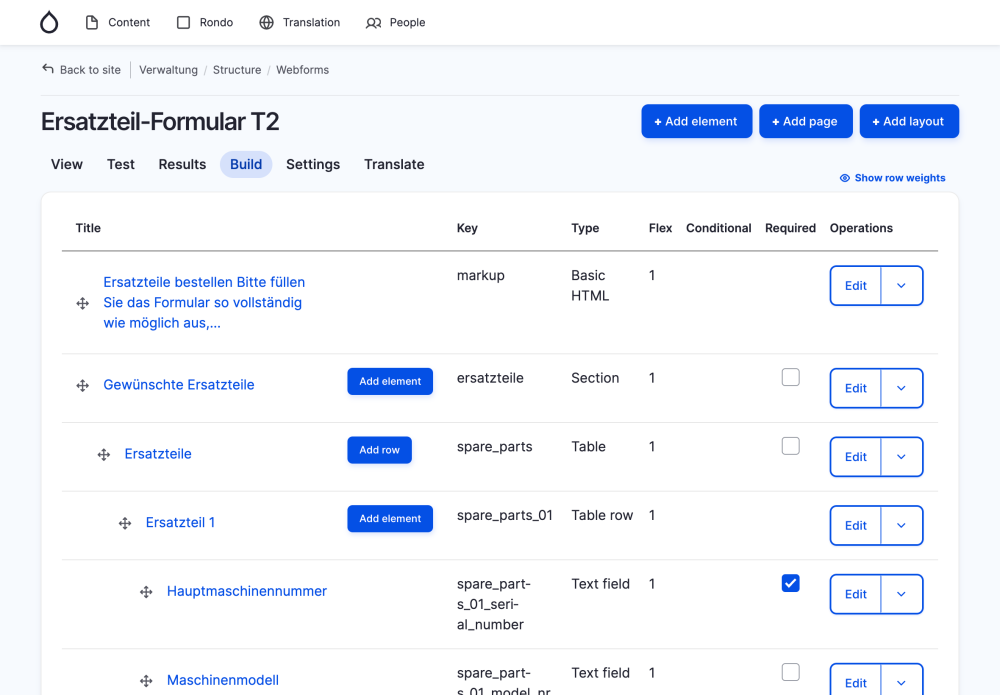The height and width of the screenshot is (695, 1000).
Task: Switch to the Settings tab
Action: pyautogui.click(x=312, y=164)
